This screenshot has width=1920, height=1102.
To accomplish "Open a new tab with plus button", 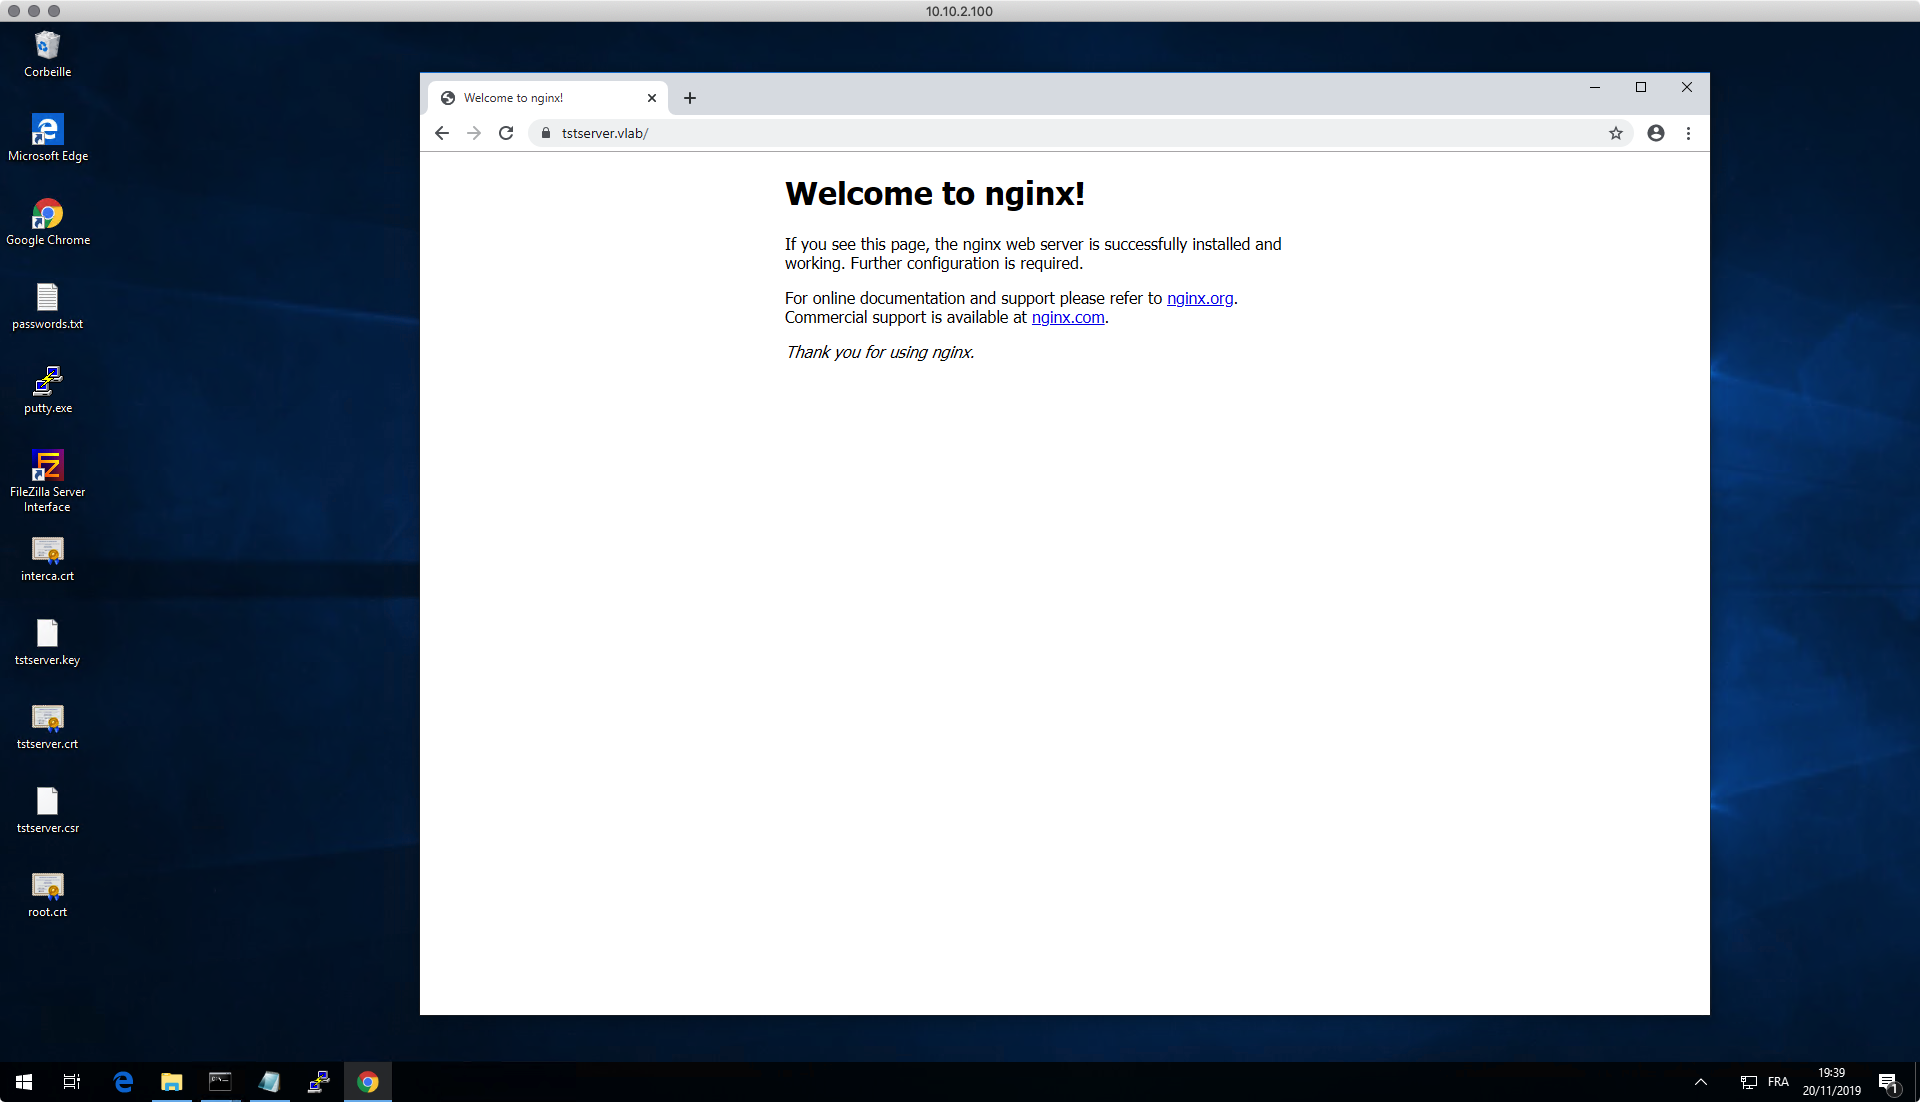I will [x=690, y=98].
